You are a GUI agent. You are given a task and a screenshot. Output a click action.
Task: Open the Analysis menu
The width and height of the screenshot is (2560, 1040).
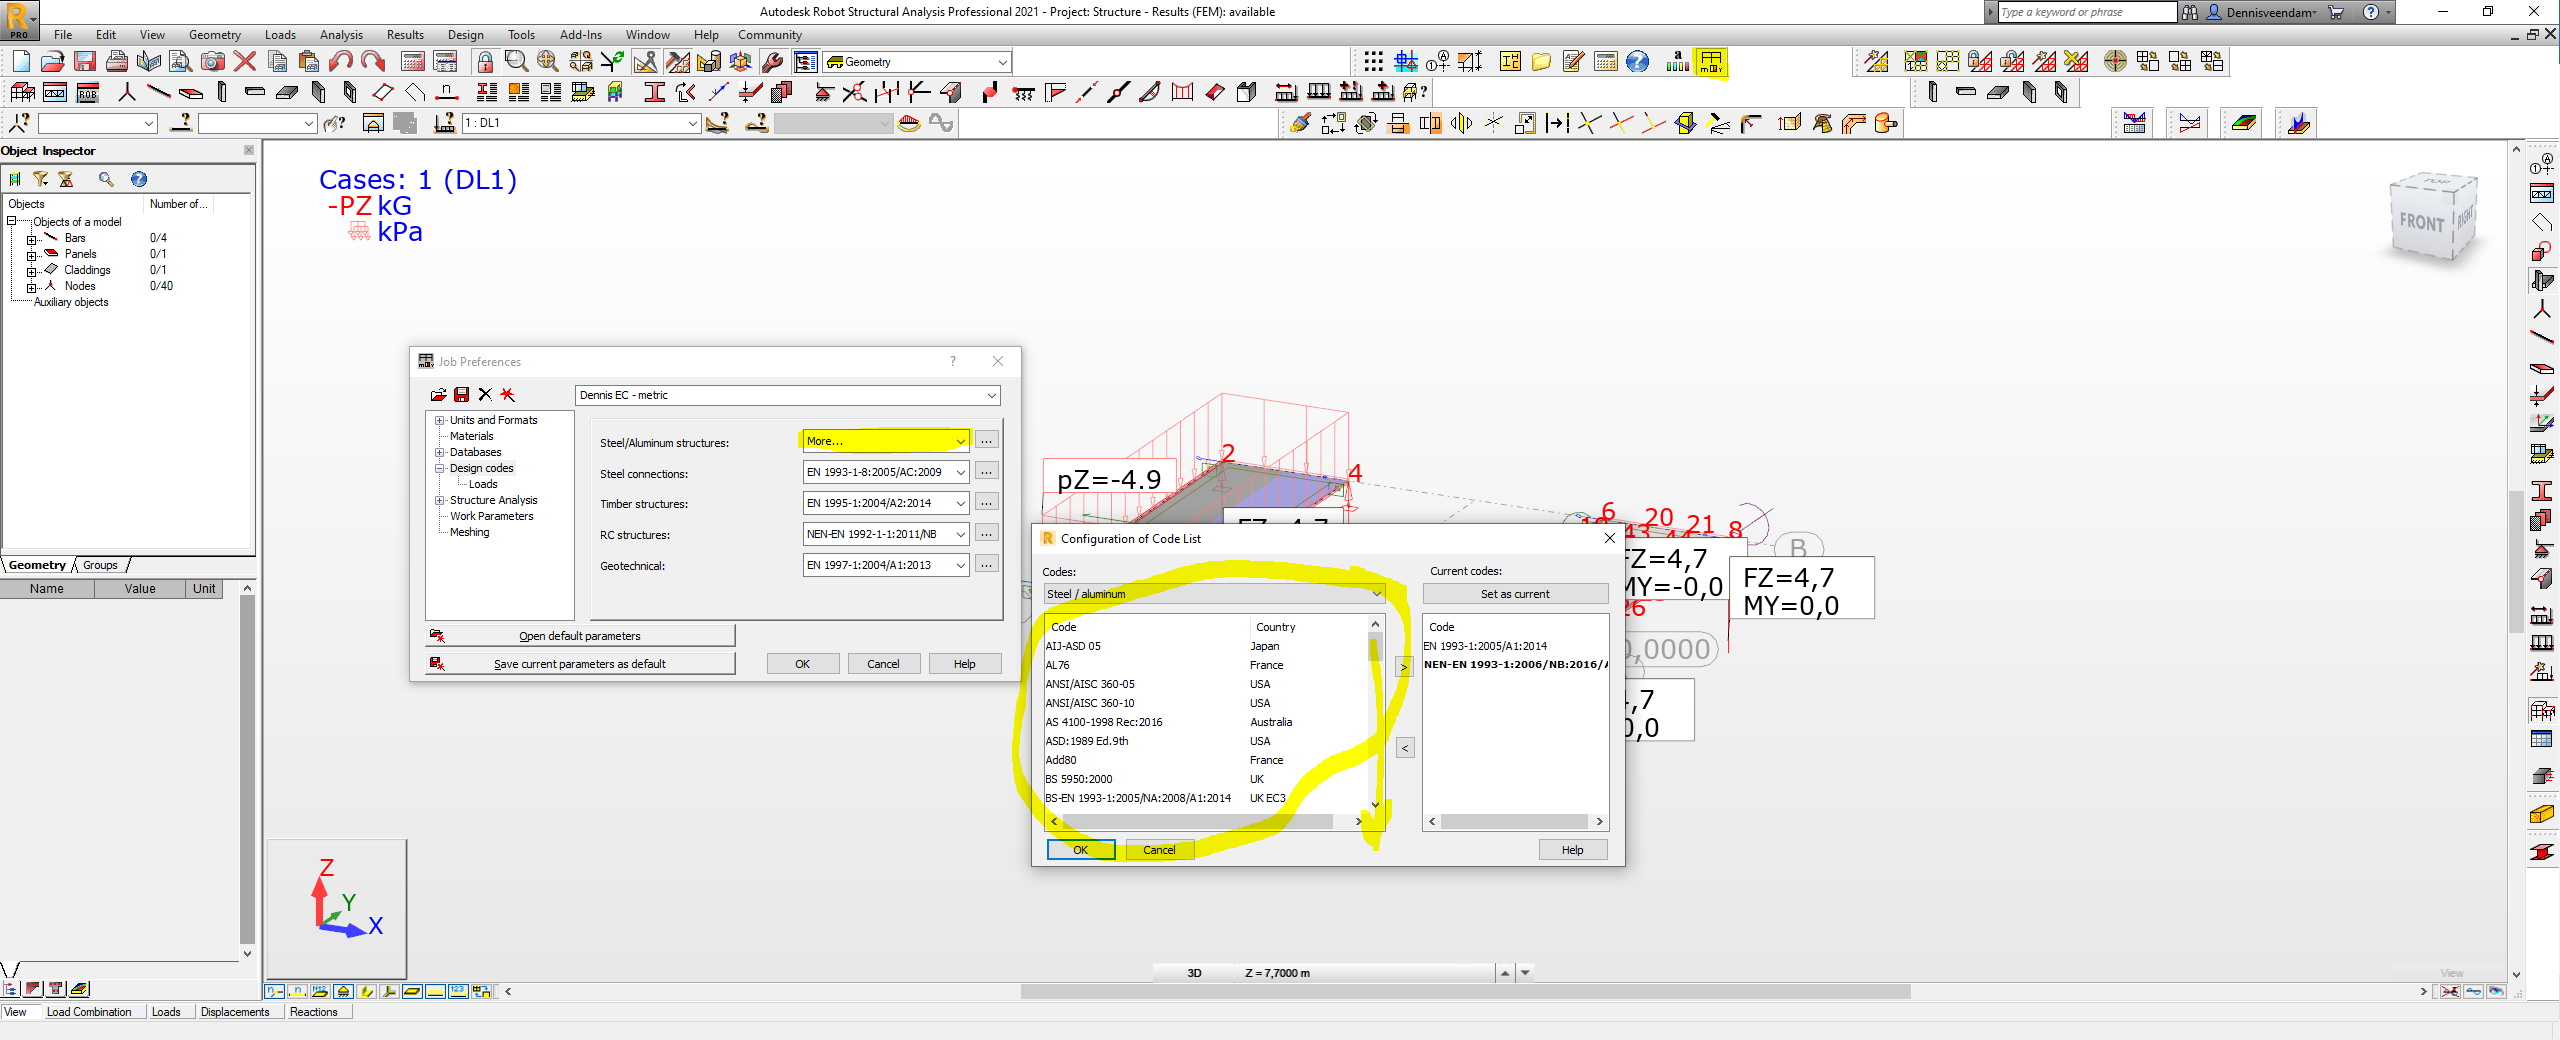pyautogui.click(x=341, y=35)
